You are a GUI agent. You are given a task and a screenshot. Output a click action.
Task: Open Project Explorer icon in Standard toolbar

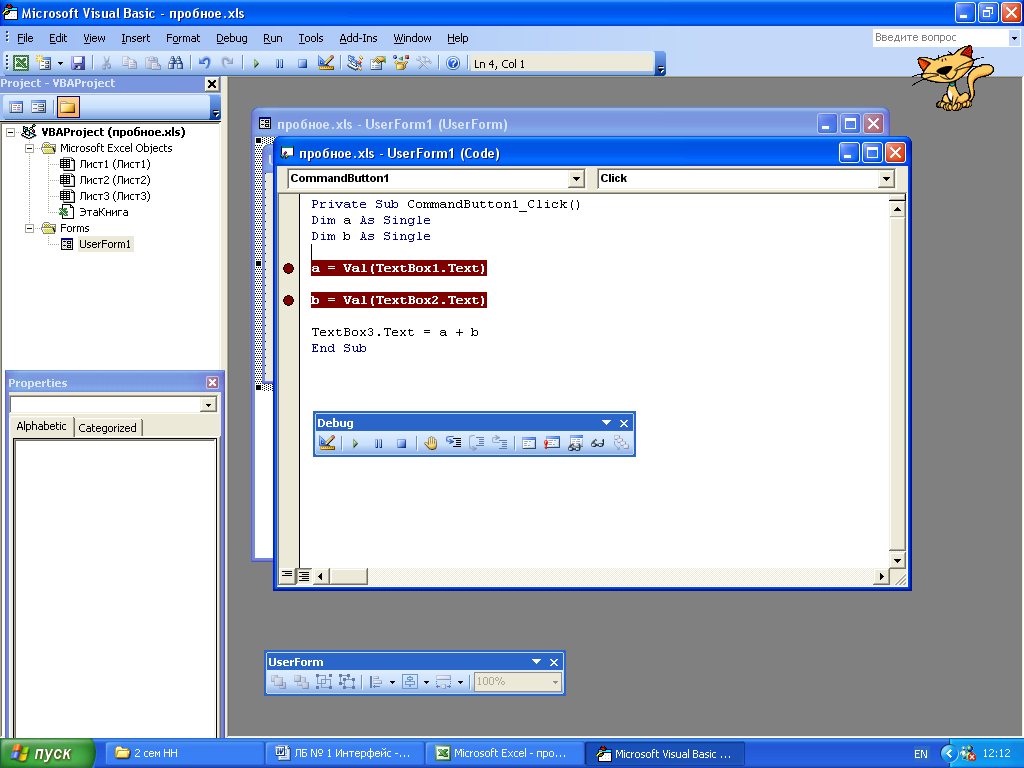[355, 63]
